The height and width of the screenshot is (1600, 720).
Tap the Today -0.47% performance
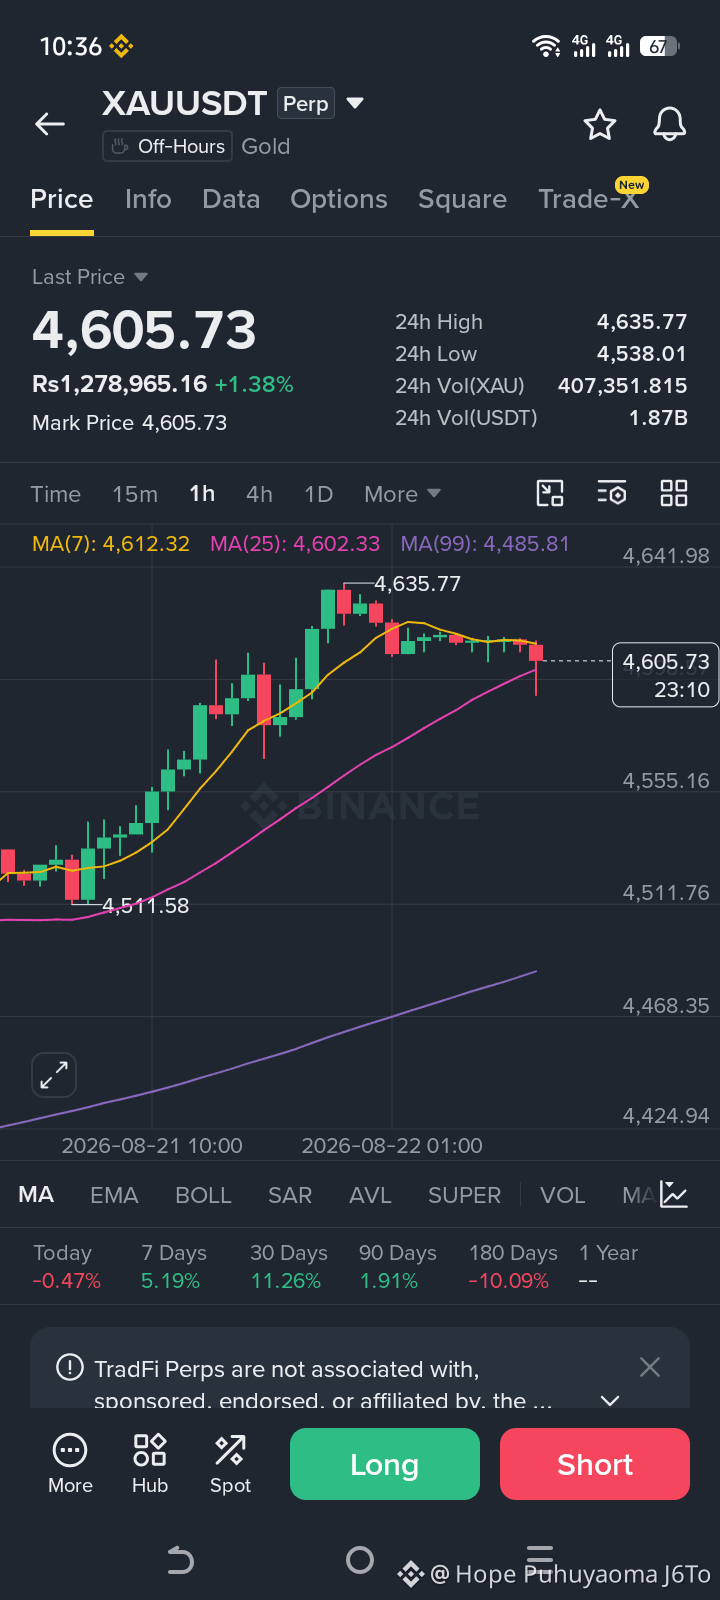click(66, 1266)
